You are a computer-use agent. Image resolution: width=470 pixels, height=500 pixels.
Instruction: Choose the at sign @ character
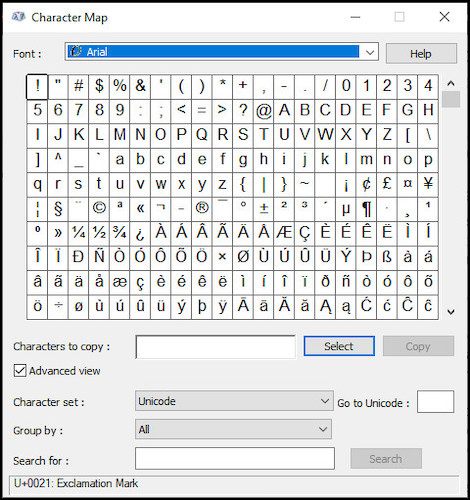tap(264, 110)
